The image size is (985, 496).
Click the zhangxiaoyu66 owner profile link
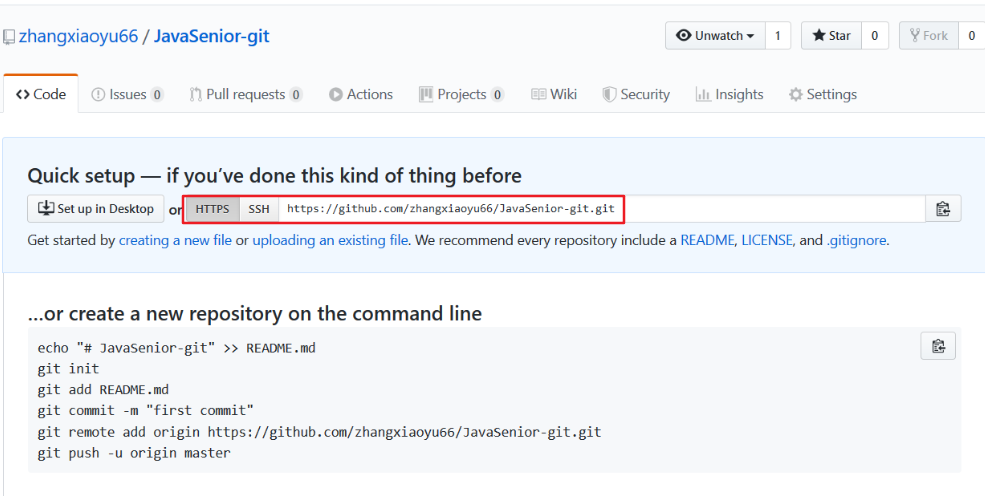click(78, 37)
